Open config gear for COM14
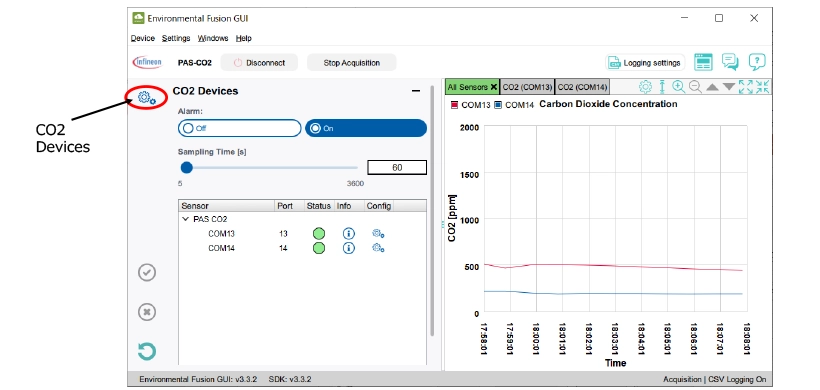The width and height of the screenshot is (820, 390). pyautogui.click(x=378, y=248)
